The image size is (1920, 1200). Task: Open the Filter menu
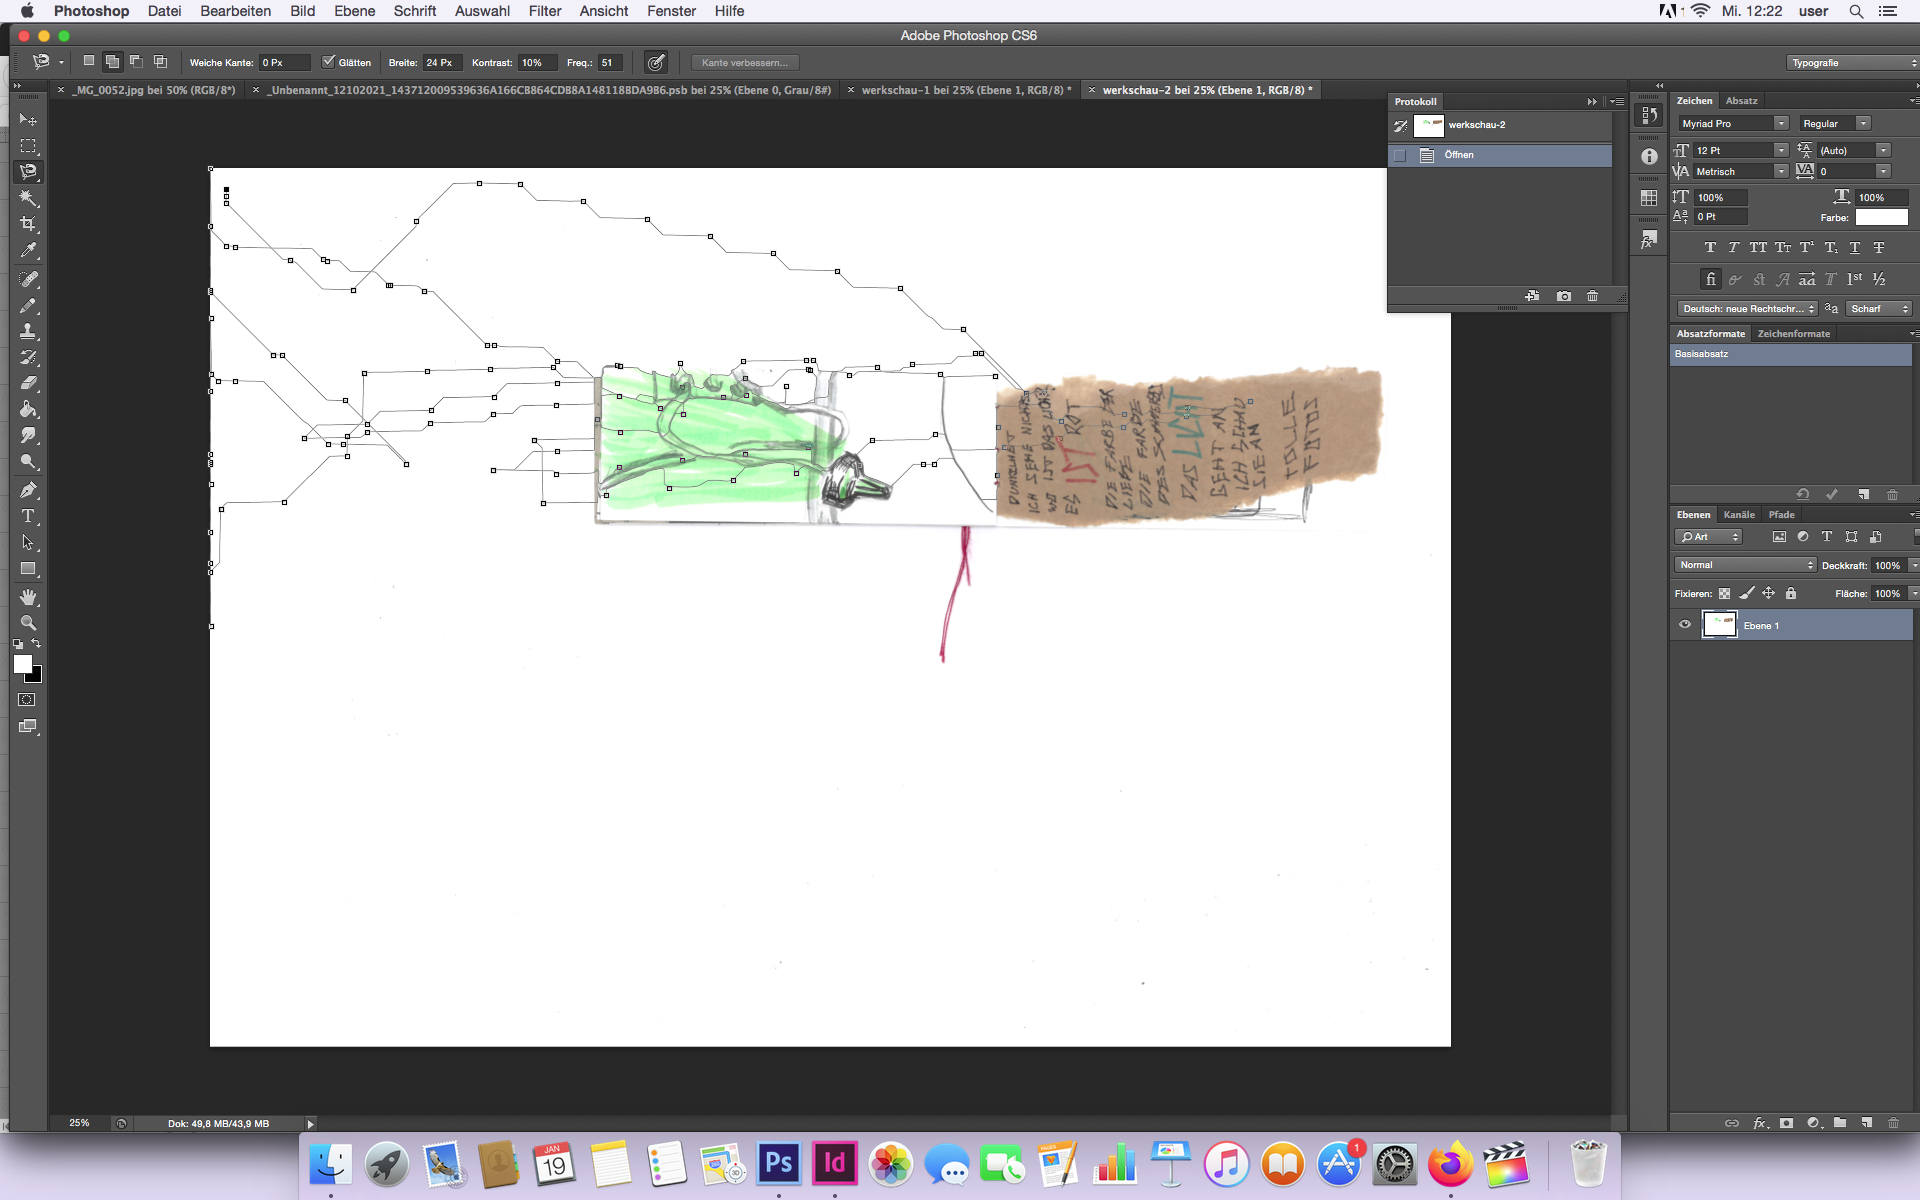tap(544, 11)
